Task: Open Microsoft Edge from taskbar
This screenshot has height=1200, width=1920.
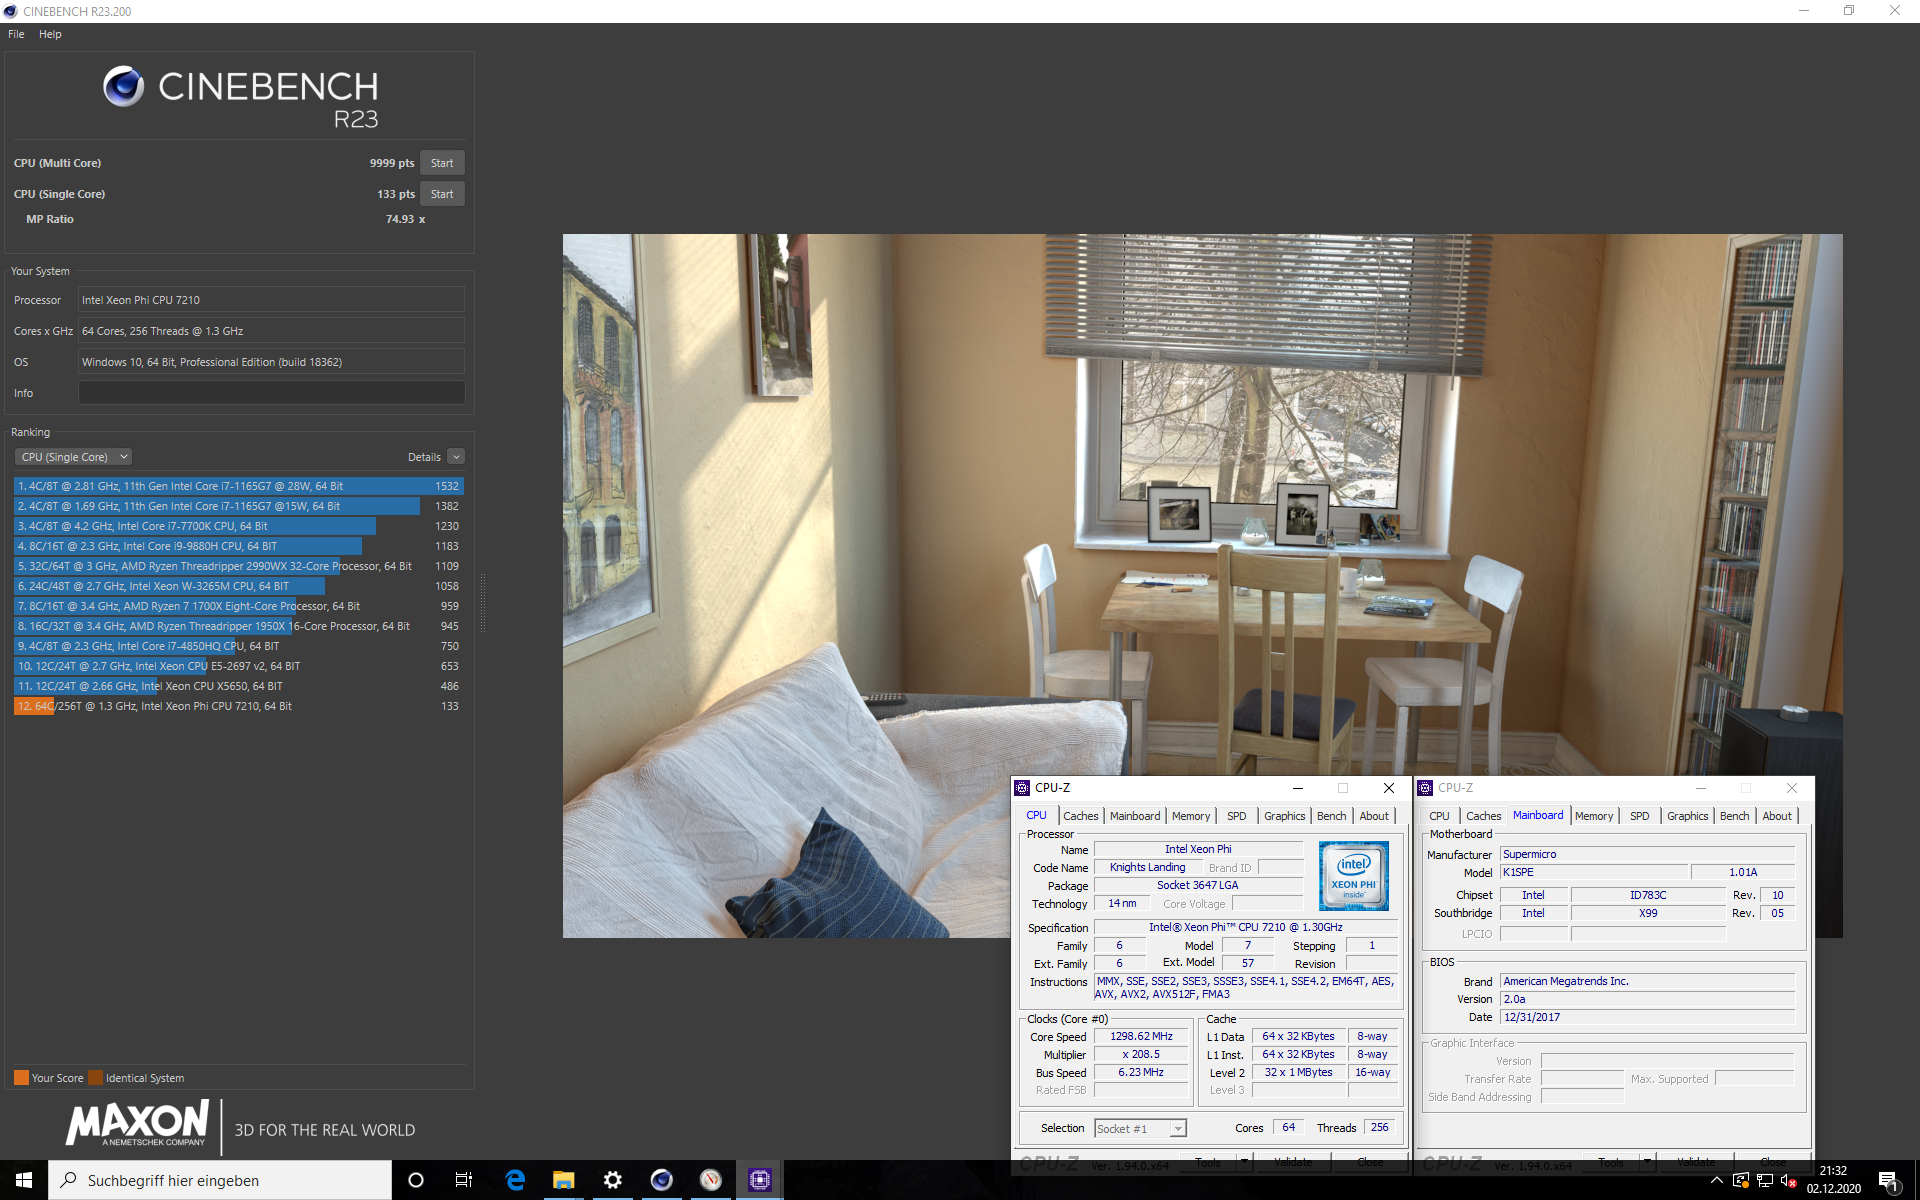Action: click(515, 1180)
